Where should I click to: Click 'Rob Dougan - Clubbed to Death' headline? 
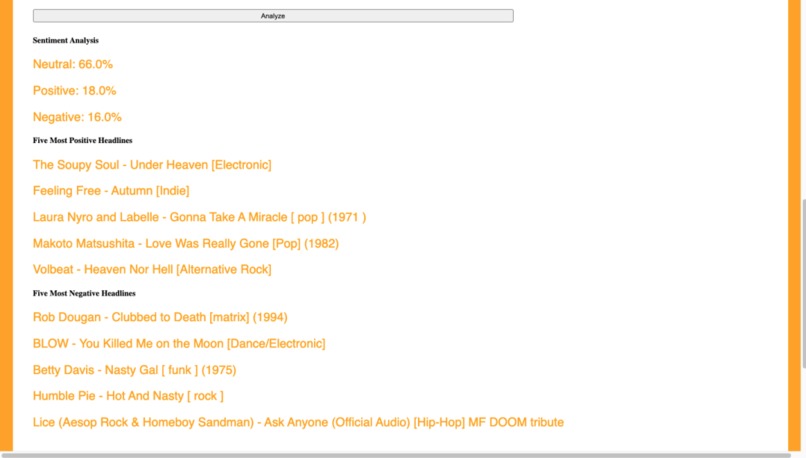click(160, 318)
